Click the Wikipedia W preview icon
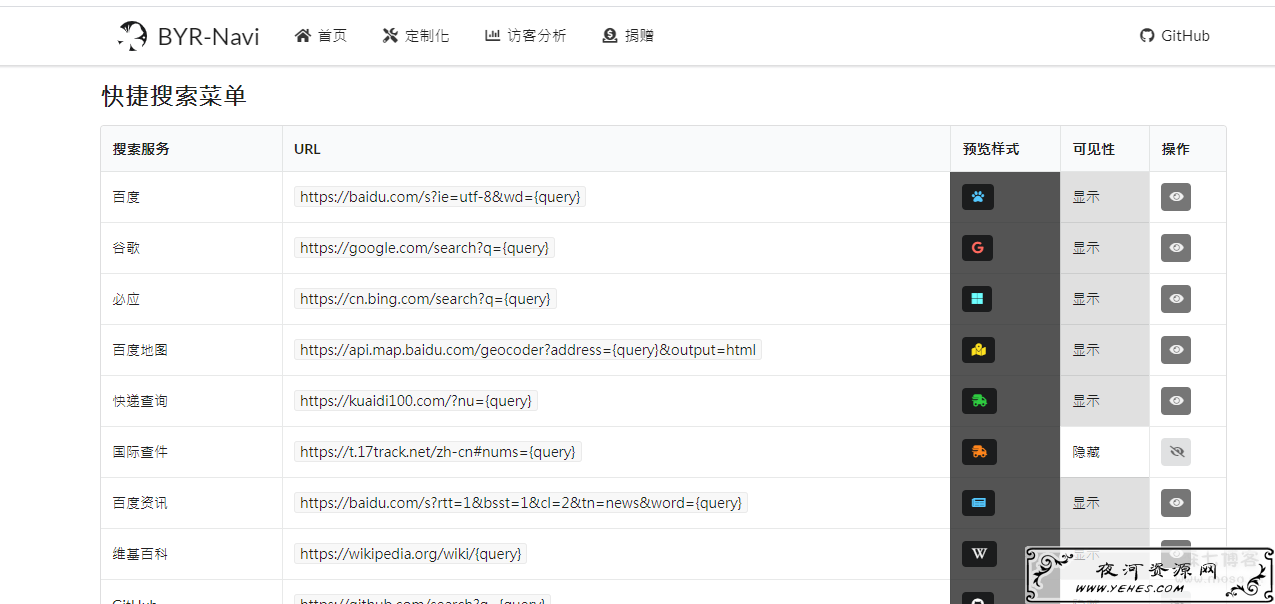The height and width of the screenshot is (604, 1275). pyautogui.click(x=979, y=554)
